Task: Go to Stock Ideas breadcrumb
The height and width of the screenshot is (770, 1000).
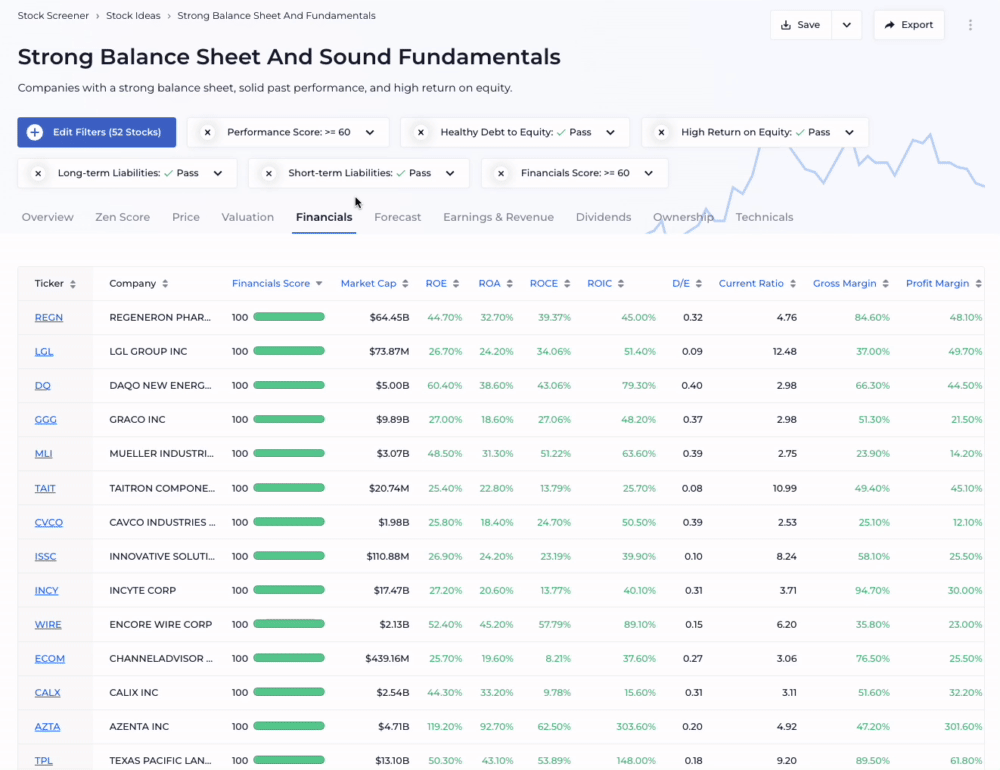Action: point(135,16)
